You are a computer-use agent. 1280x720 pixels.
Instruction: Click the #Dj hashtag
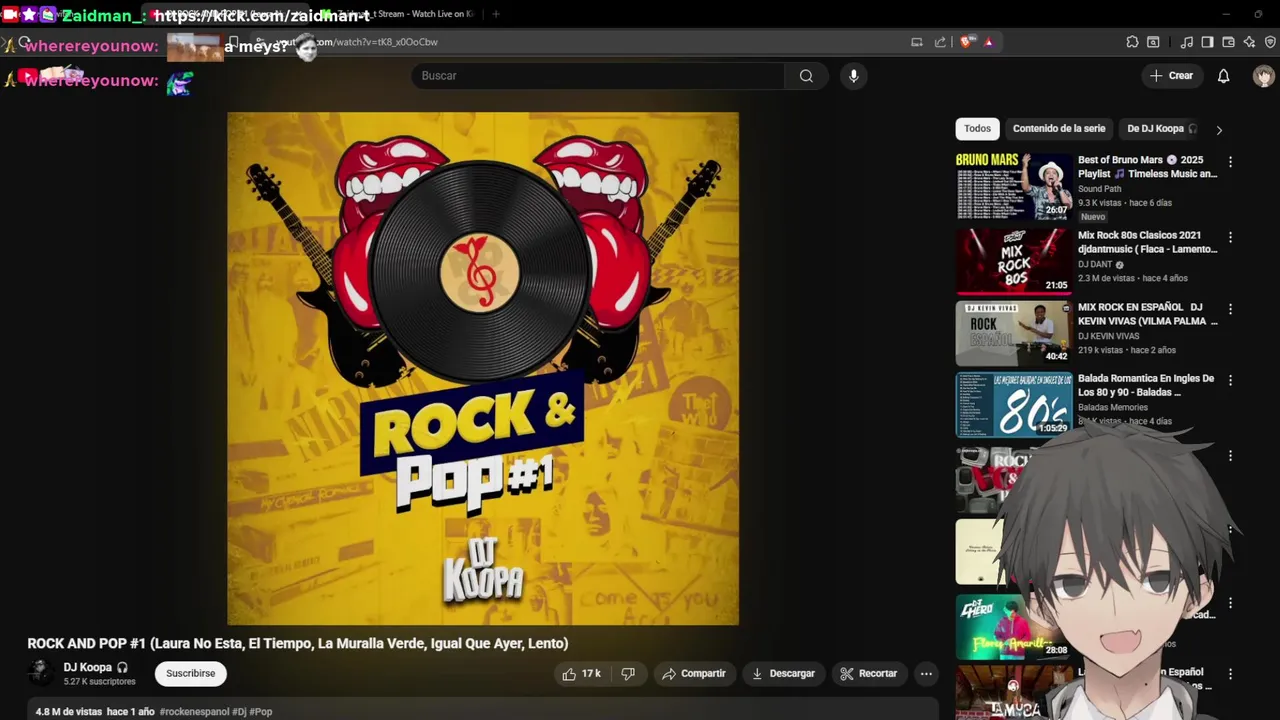point(238,712)
